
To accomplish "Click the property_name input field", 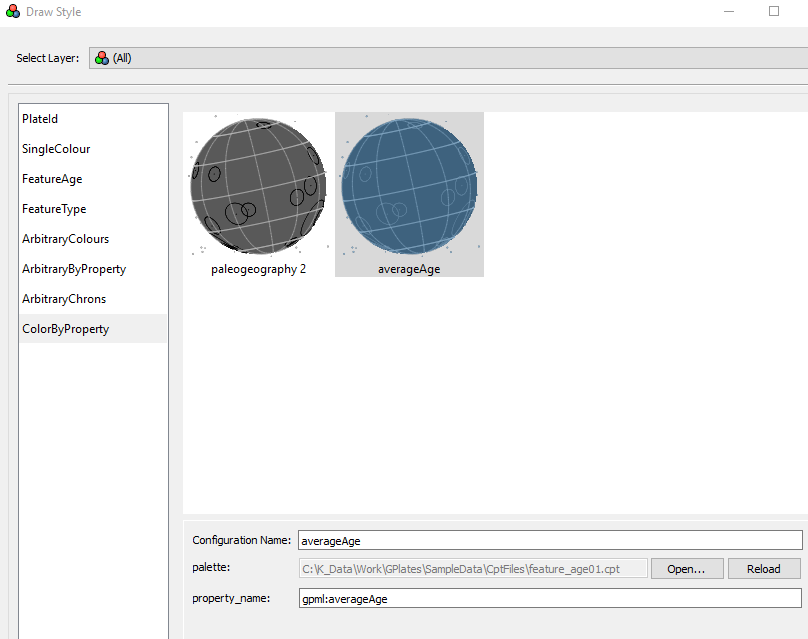I will point(550,598).
